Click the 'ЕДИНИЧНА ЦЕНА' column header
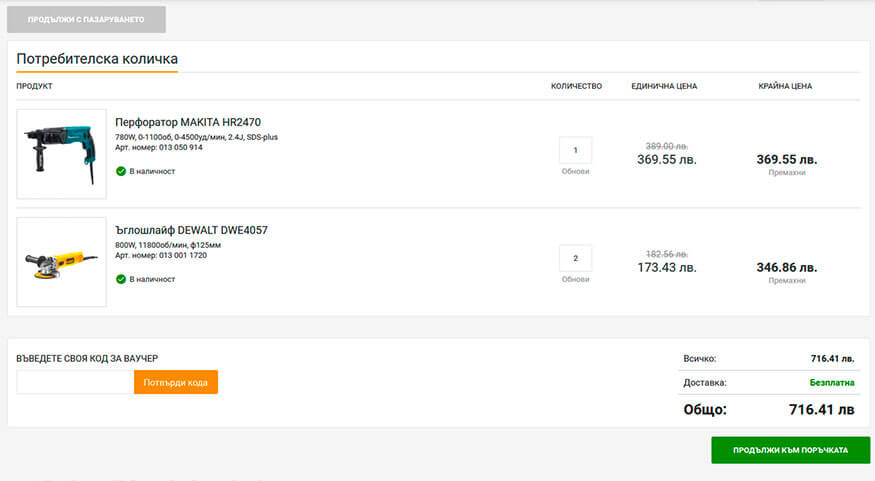 point(664,86)
